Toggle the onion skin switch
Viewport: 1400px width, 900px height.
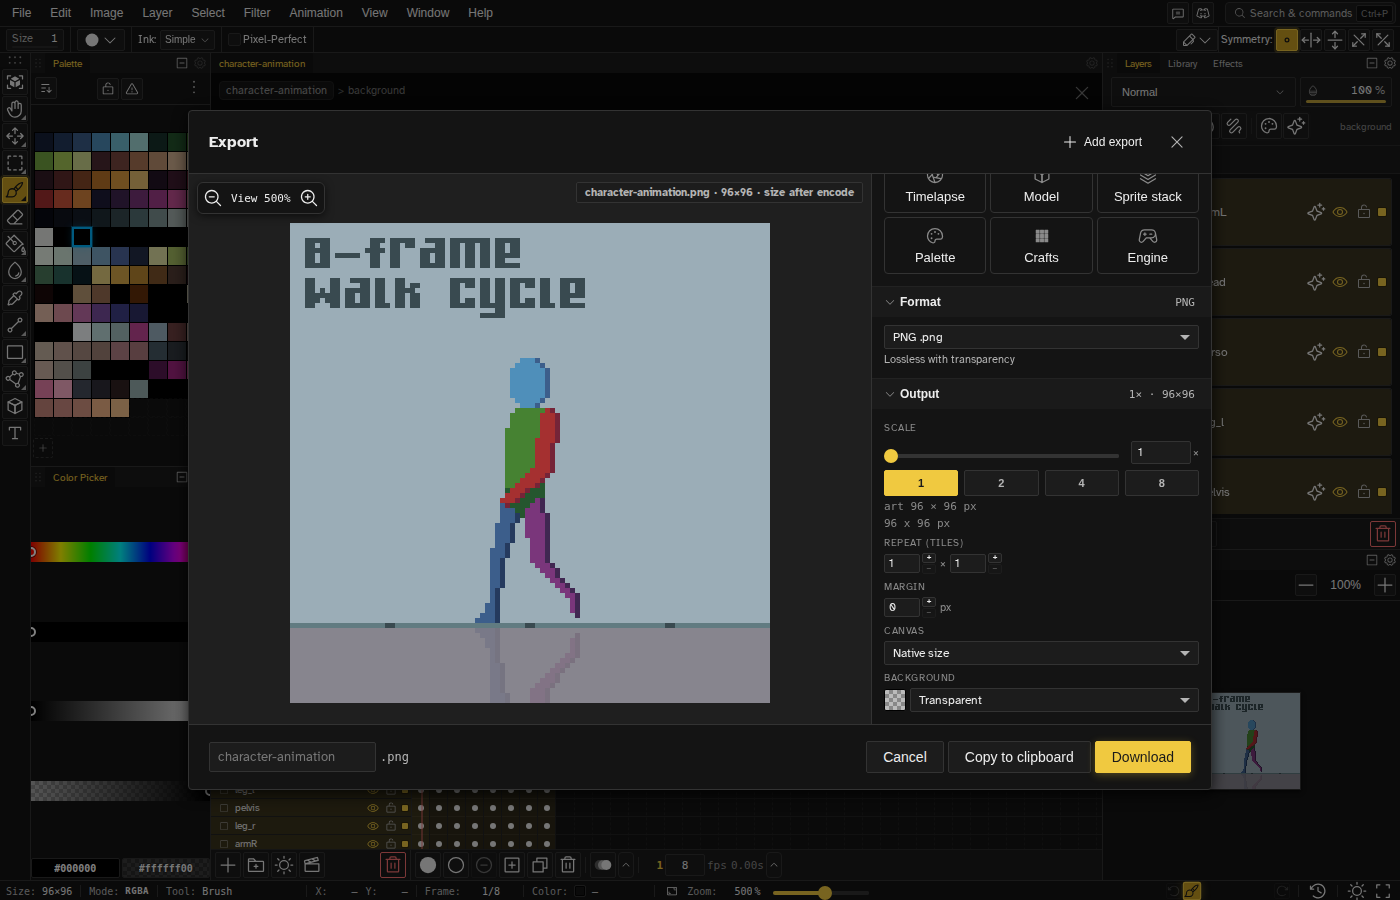[x=603, y=865]
